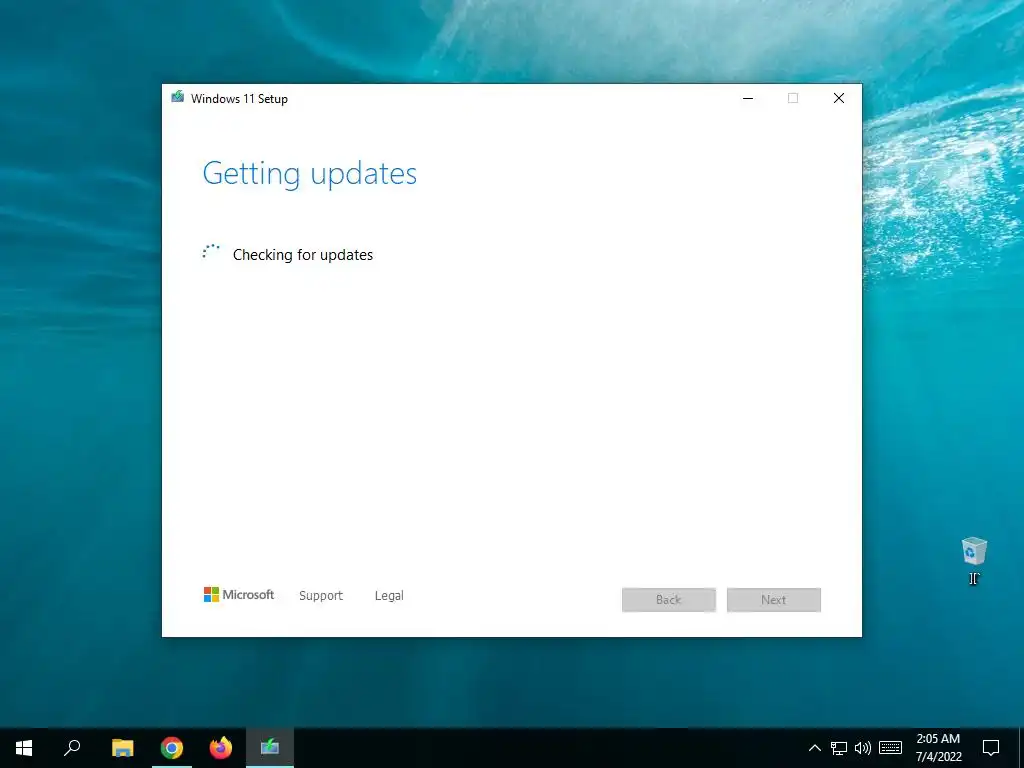Open the Windows Start menu

pos(24,748)
